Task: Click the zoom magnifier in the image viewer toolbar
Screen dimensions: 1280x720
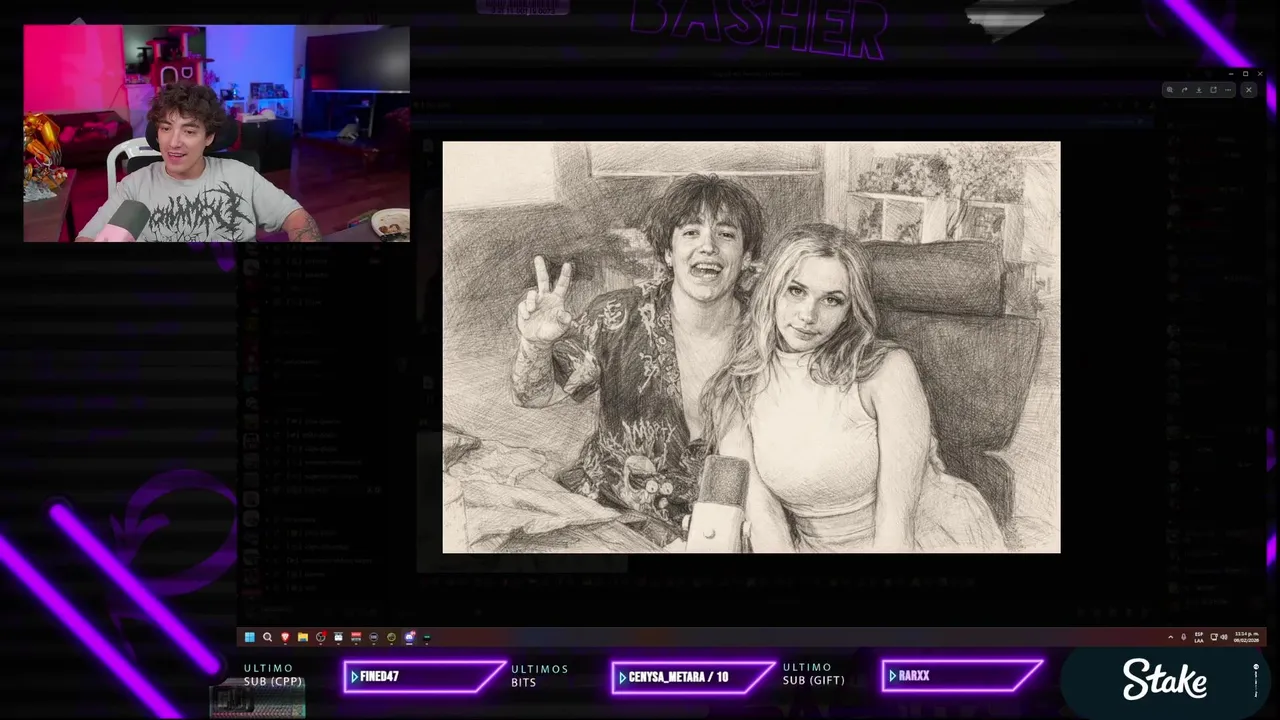Action: pos(1170,90)
